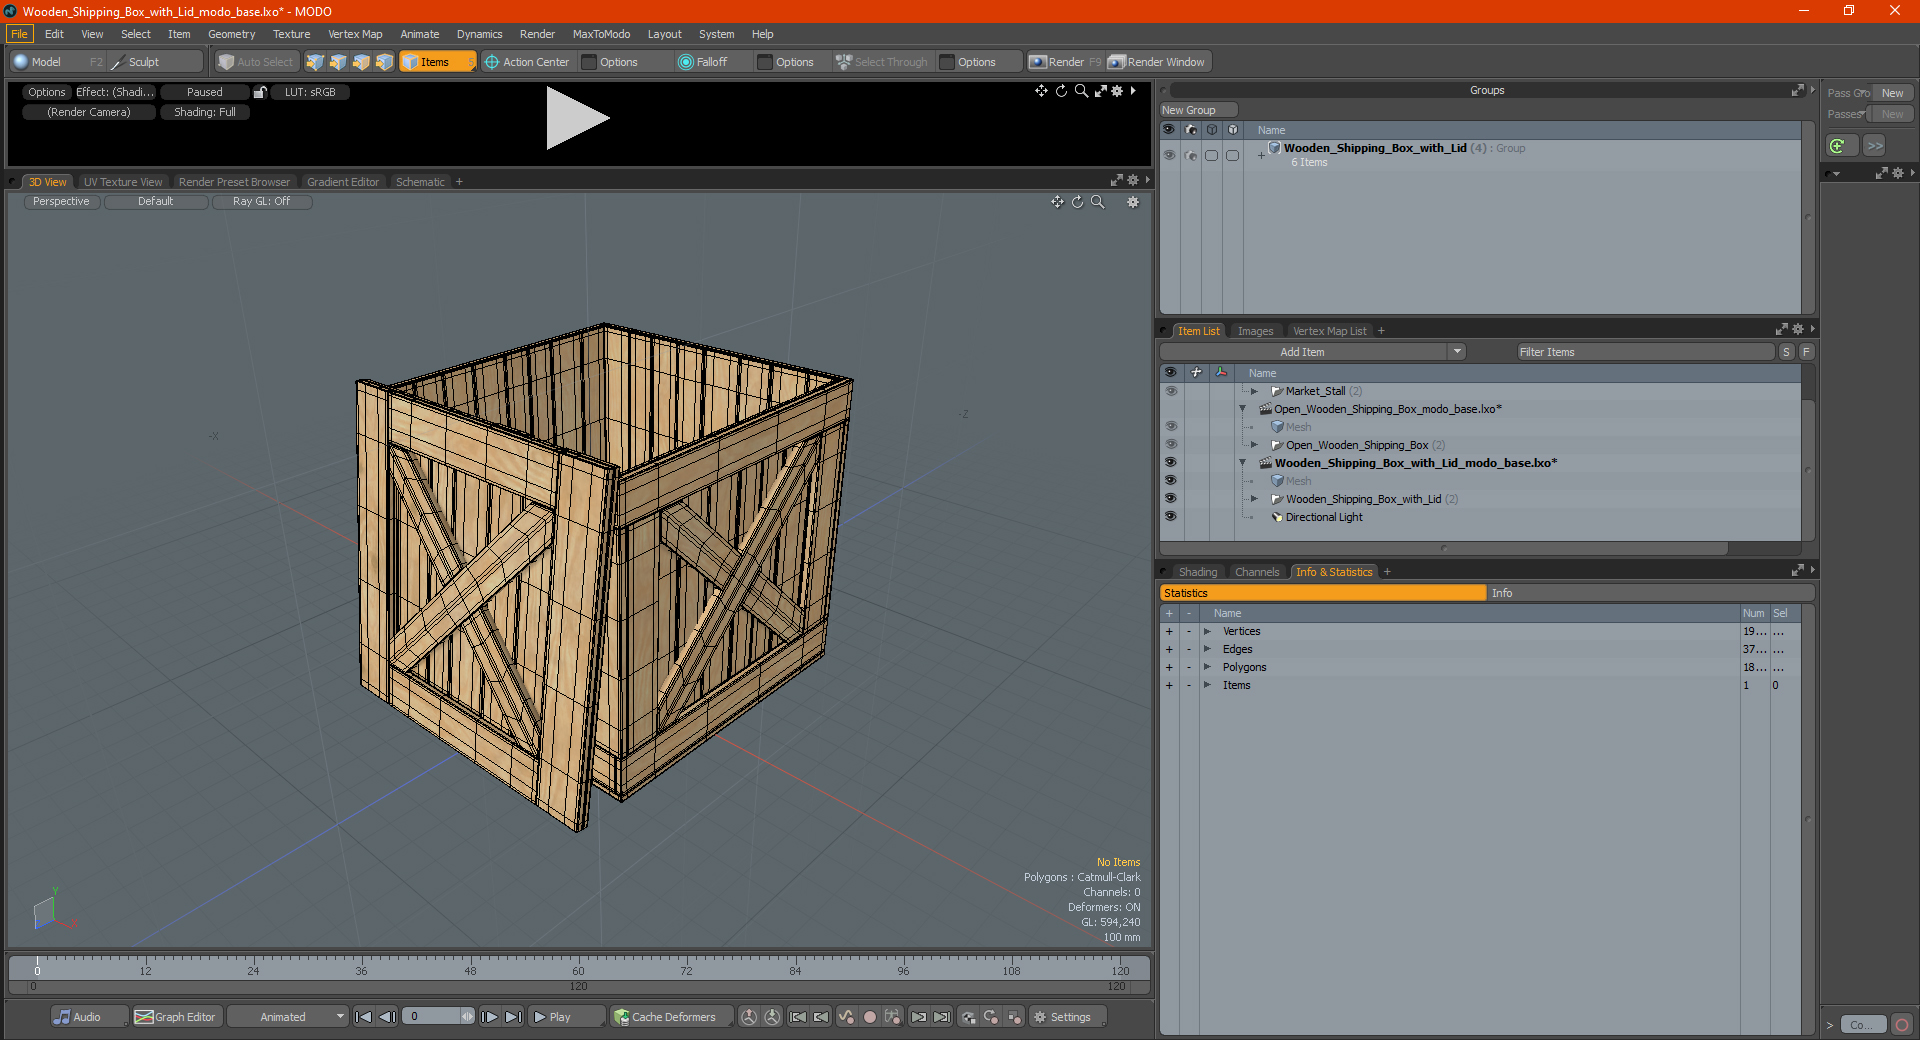Expand the Edges statistics row
Screen dimensions: 1920x1040
[1207, 649]
